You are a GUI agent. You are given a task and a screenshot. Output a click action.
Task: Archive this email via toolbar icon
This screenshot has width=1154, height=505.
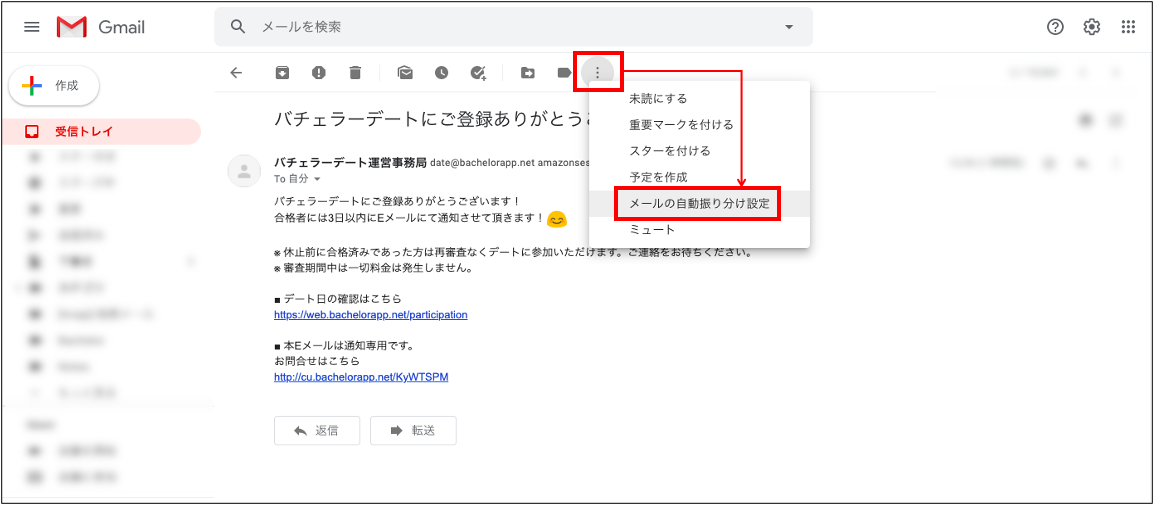point(283,72)
